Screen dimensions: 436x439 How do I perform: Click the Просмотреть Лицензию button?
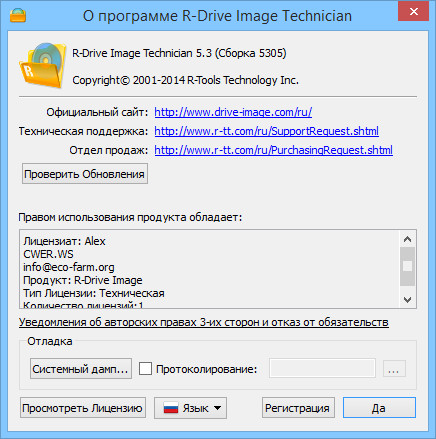coord(83,408)
